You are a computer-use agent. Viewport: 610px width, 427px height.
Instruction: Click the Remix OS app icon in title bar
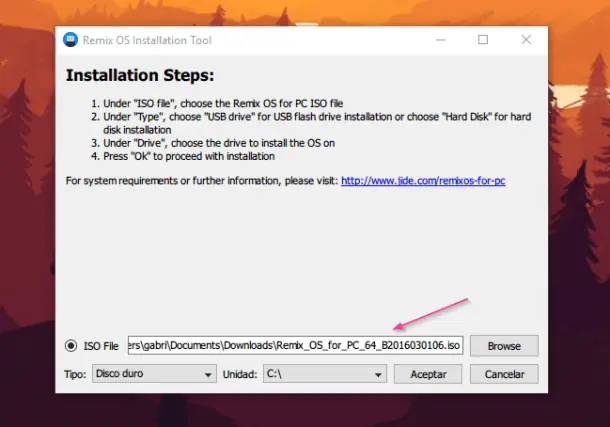[x=70, y=40]
